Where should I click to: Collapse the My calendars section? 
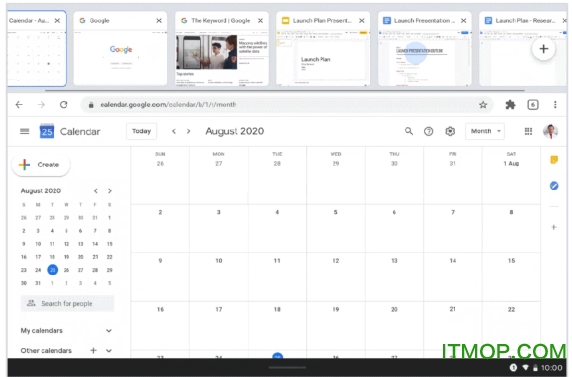[x=109, y=331]
